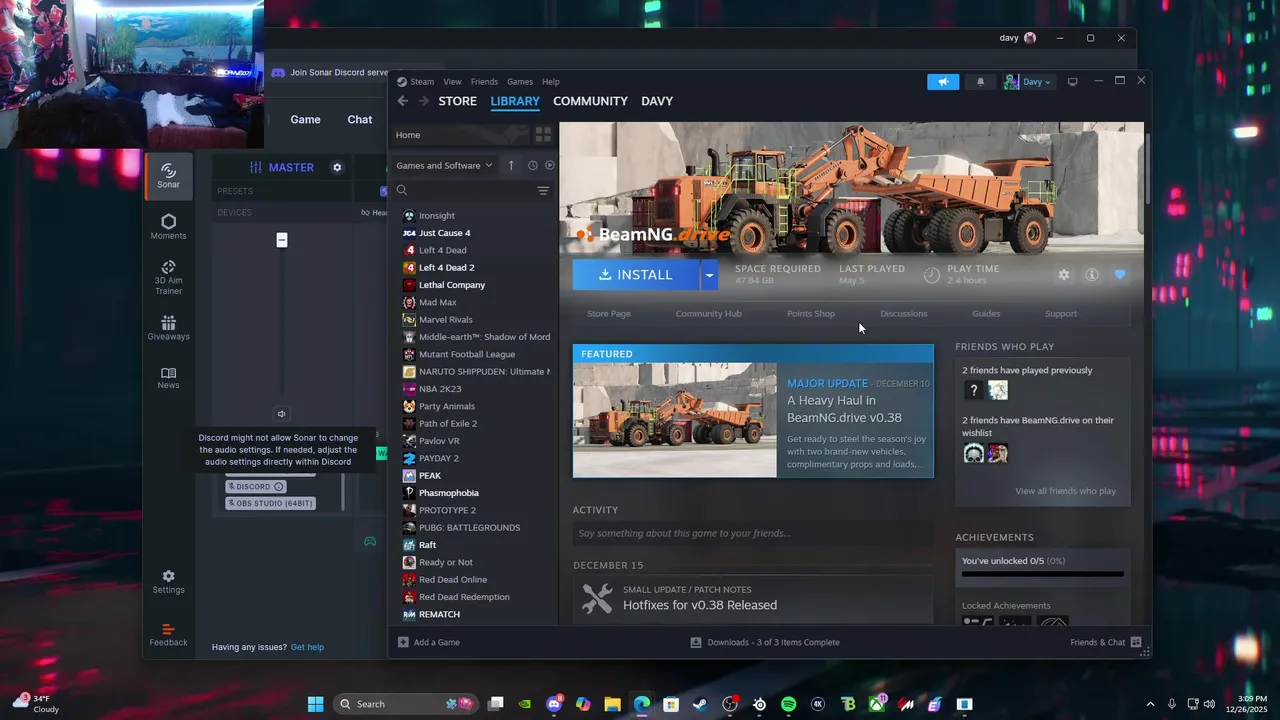This screenshot has width=1280, height=720.
Task: Open Master channel settings gear in Sonar
Action: (337, 167)
